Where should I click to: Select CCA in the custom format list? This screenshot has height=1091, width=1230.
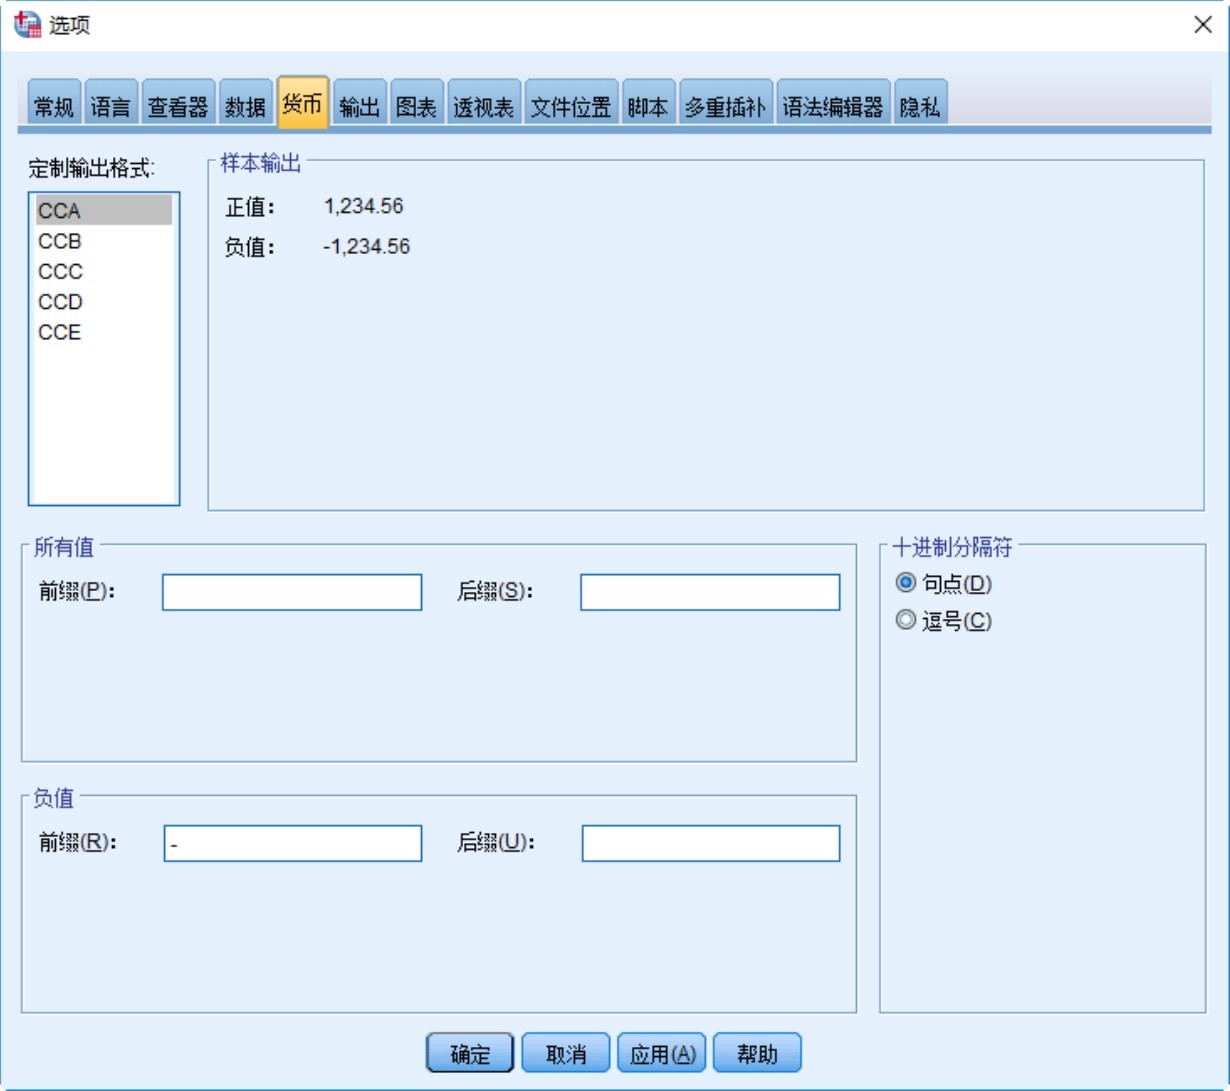(x=104, y=211)
